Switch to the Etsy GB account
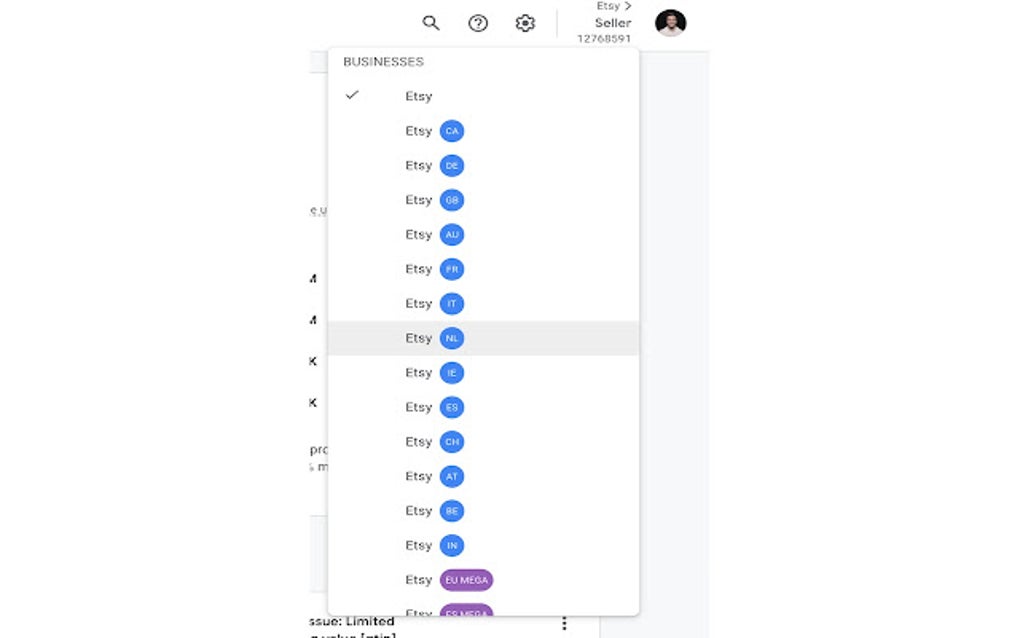Image resolution: width=1020 pixels, height=638 pixels. [x=434, y=200]
